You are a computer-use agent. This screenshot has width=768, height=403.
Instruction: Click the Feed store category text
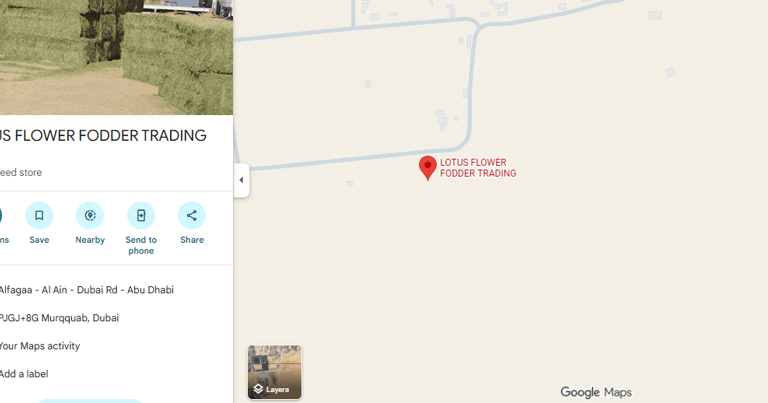coord(21,172)
